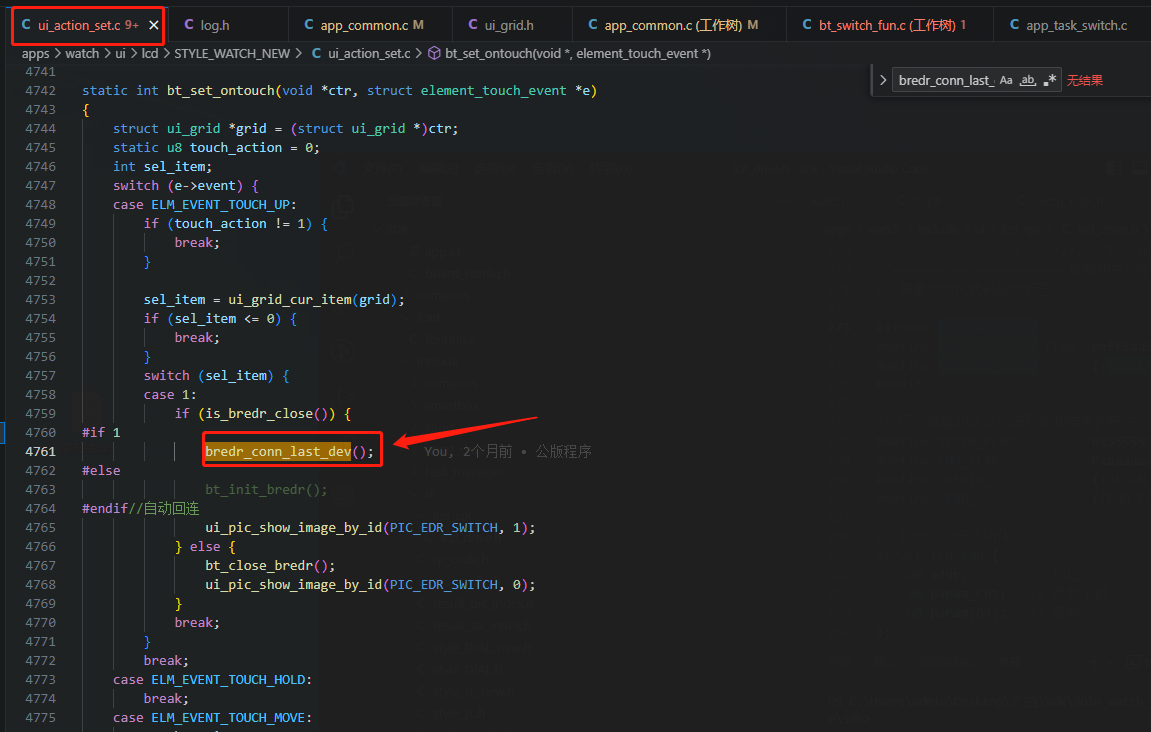Screen dimensions: 1151x732
Task: Open the bt_set_ontouch symbol breadcrumb
Action: coord(570,54)
